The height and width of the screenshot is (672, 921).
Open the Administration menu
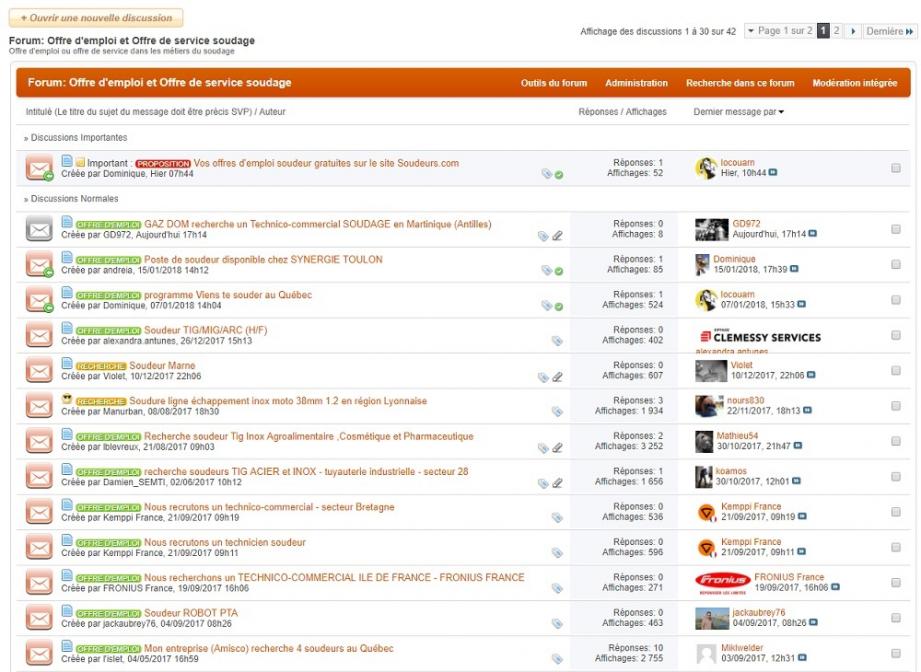(x=636, y=83)
